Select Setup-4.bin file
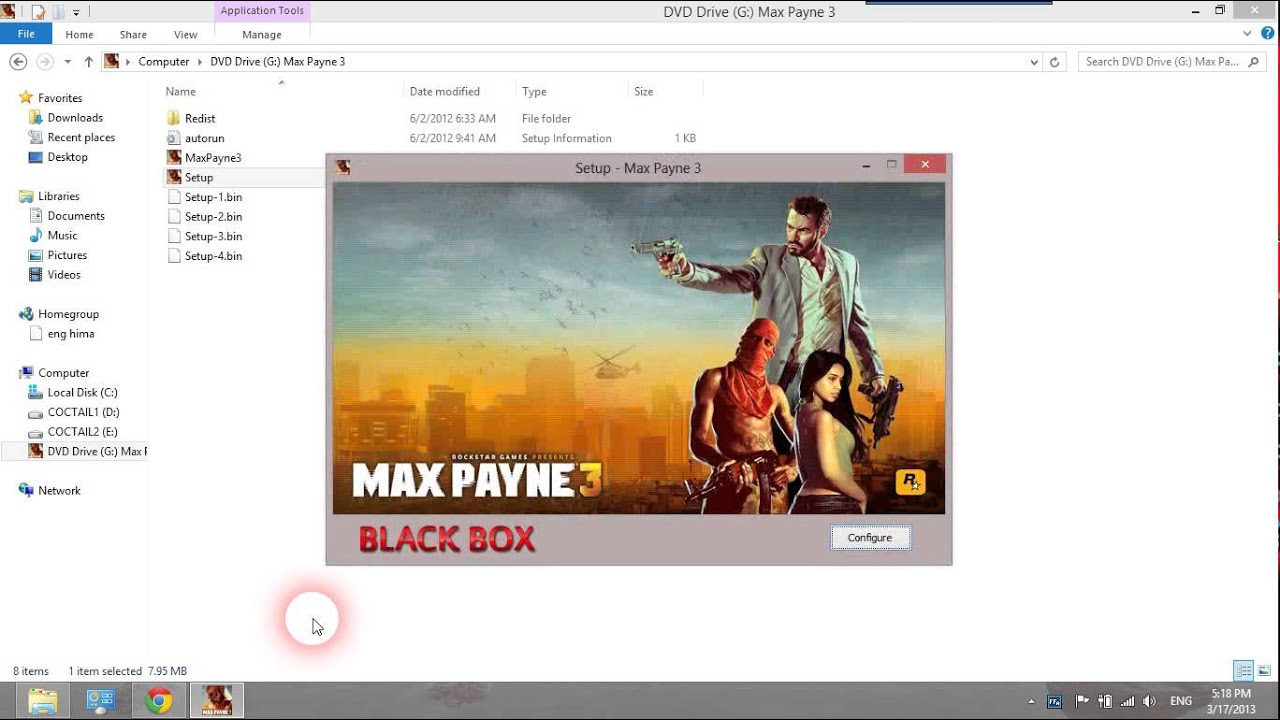The height and width of the screenshot is (720, 1280). [x=213, y=256]
